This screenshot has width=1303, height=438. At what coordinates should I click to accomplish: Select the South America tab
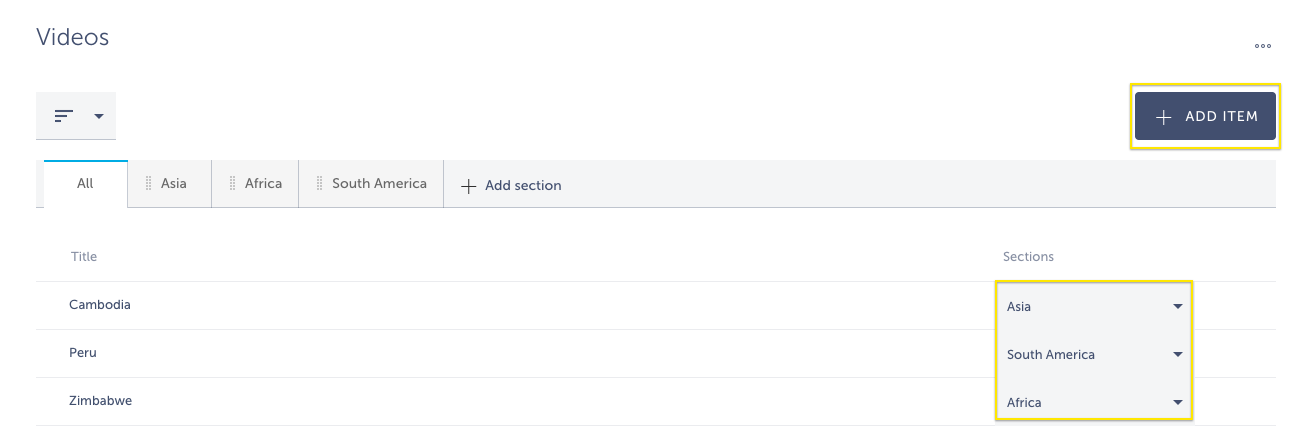click(371, 184)
